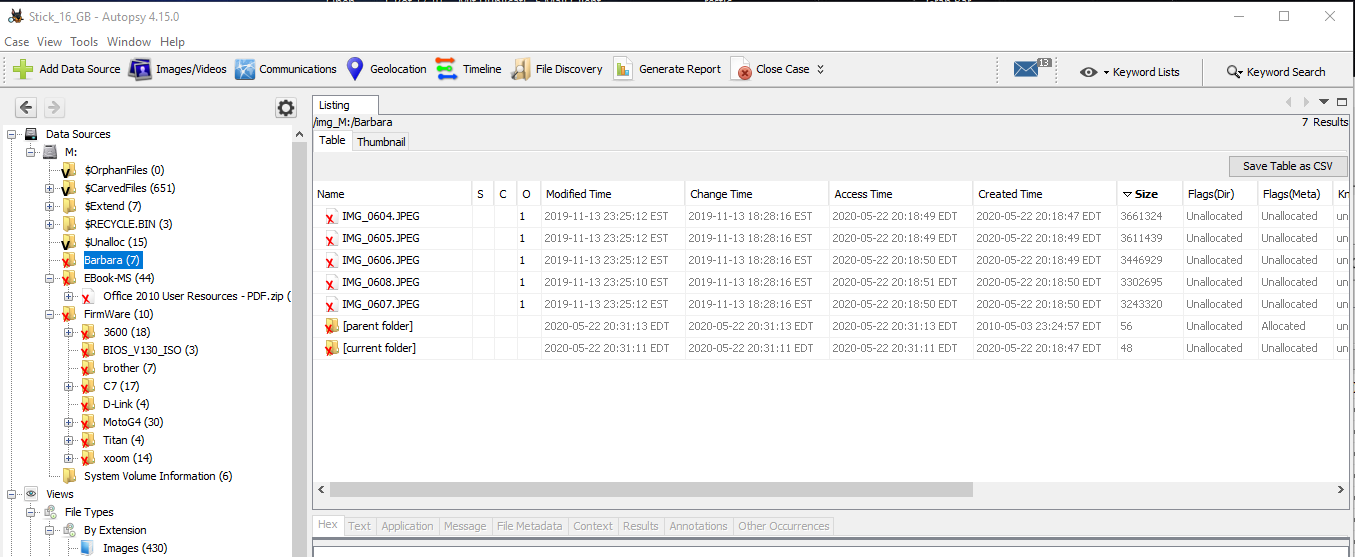The width and height of the screenshot is (1355, 557).
Task: Expand the $CarvedFiles folder
Action: point(50,188)
